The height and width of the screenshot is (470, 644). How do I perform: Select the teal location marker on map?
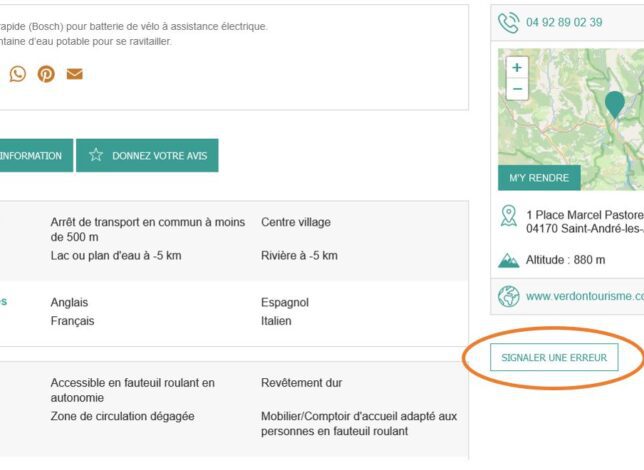[x=614, y=102]
